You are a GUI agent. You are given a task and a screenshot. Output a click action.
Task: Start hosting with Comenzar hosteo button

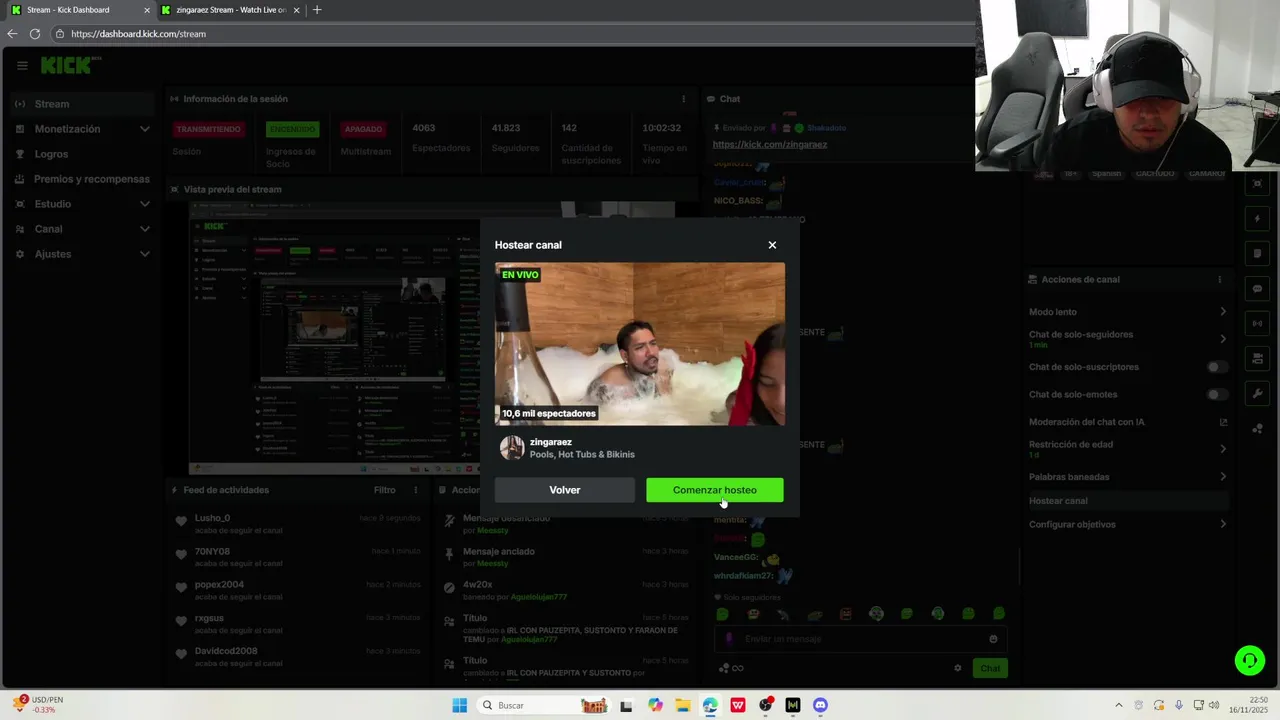pyautogui.click(x=714, y=490)
